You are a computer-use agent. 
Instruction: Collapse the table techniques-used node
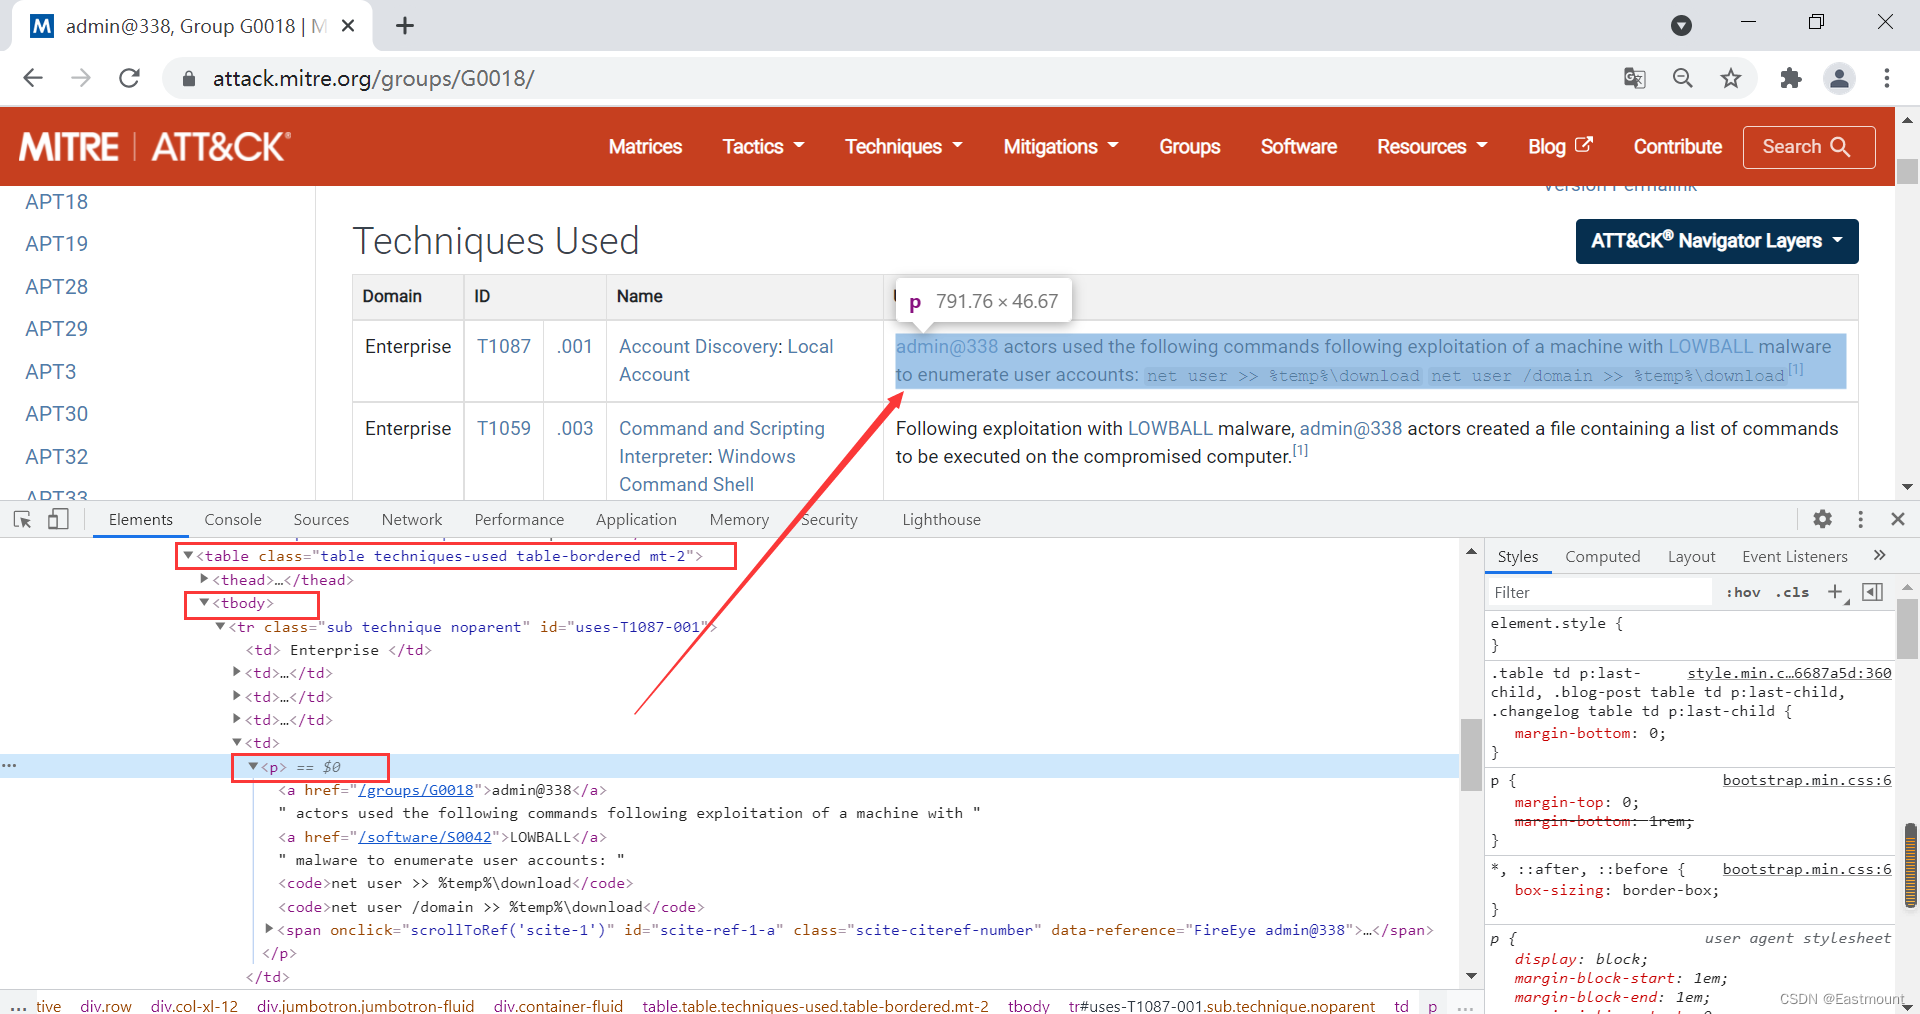(x=188, y=555)
